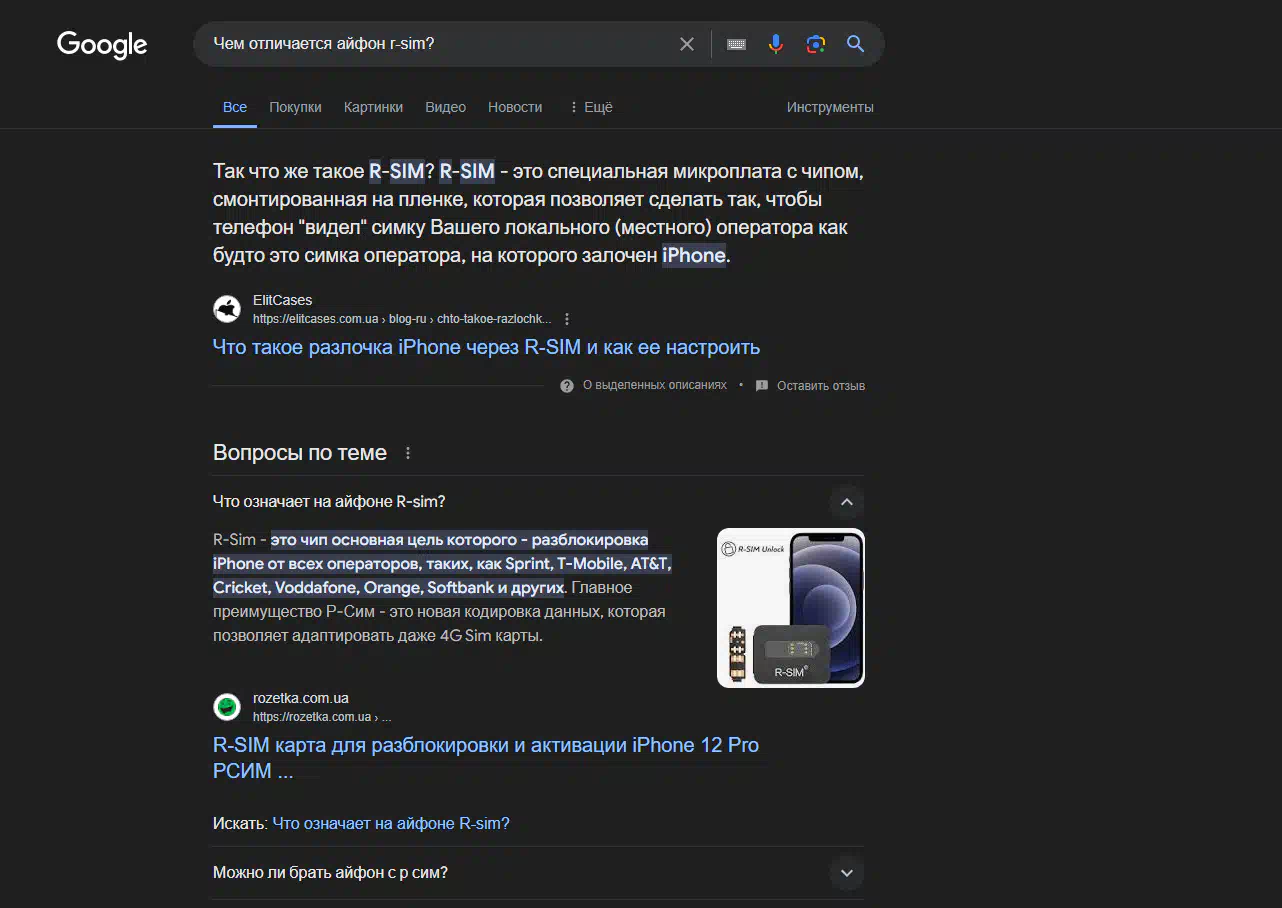Click the https://rozetka.com.ua breadcrumb URL
The height and width of the screenshot is (908, 1282).
click(322, 717)
